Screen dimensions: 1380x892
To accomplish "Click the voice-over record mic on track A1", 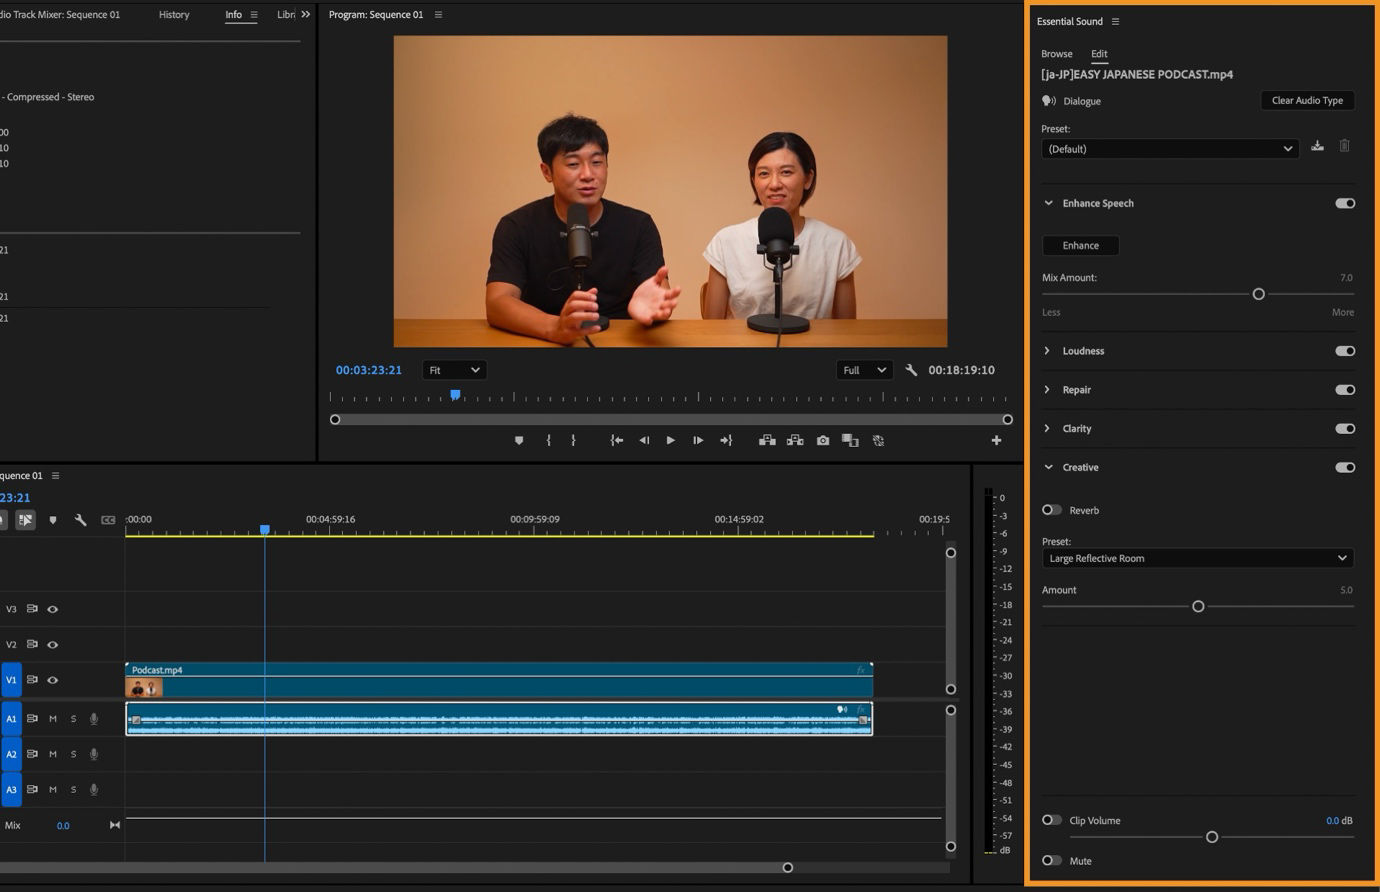I will click(93, 718).
